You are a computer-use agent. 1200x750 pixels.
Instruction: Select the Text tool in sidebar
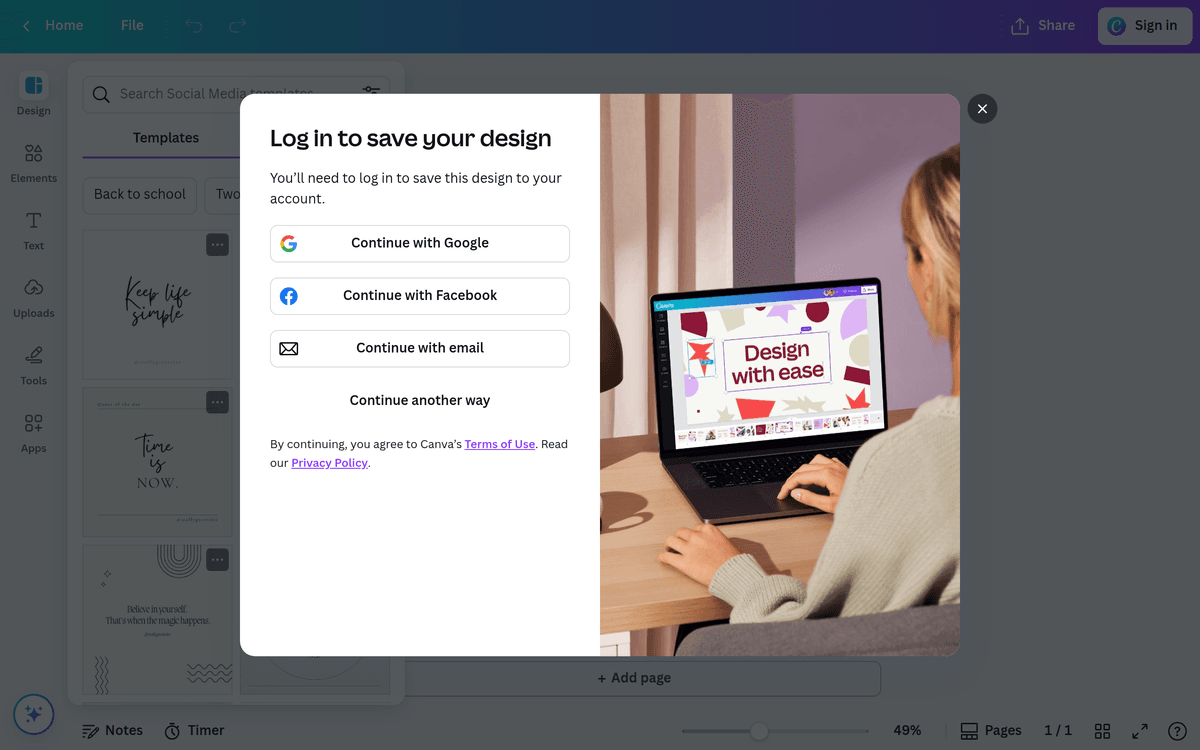click(x=33, y=230)
